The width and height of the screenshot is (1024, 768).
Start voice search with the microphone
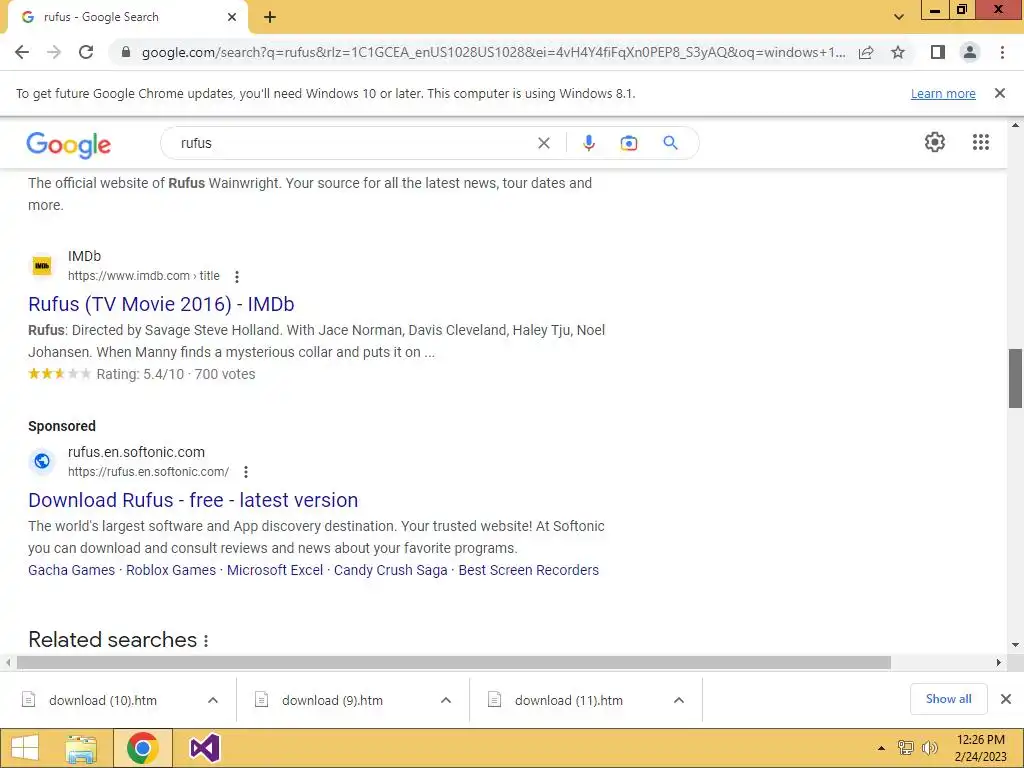point(589,143)
